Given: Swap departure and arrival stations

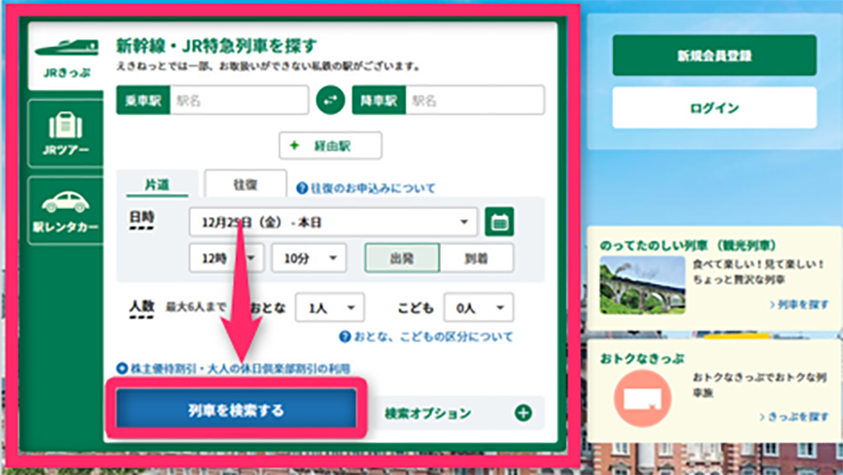Looking at the screenshot, I should 330,100.
